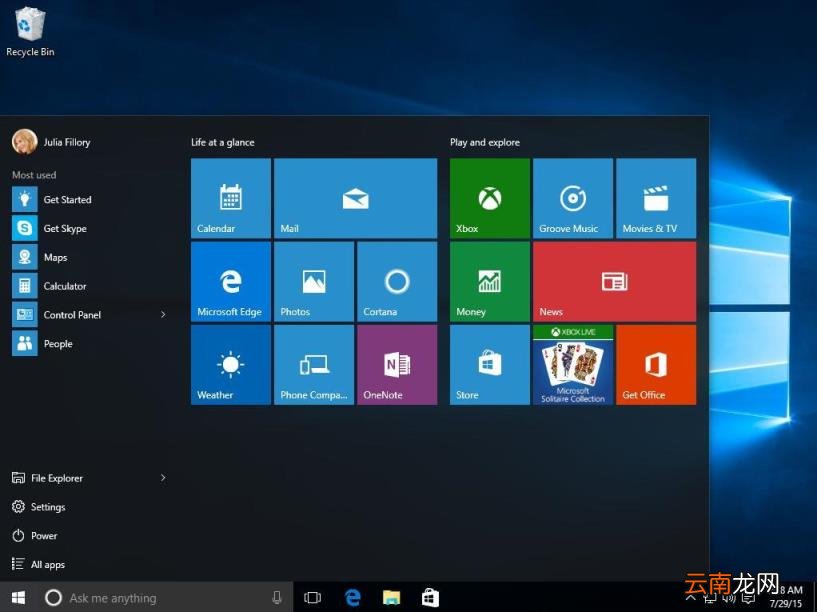Open the Photos tile
The height and width of the screenshot is (612, 817).
(314, 281)
